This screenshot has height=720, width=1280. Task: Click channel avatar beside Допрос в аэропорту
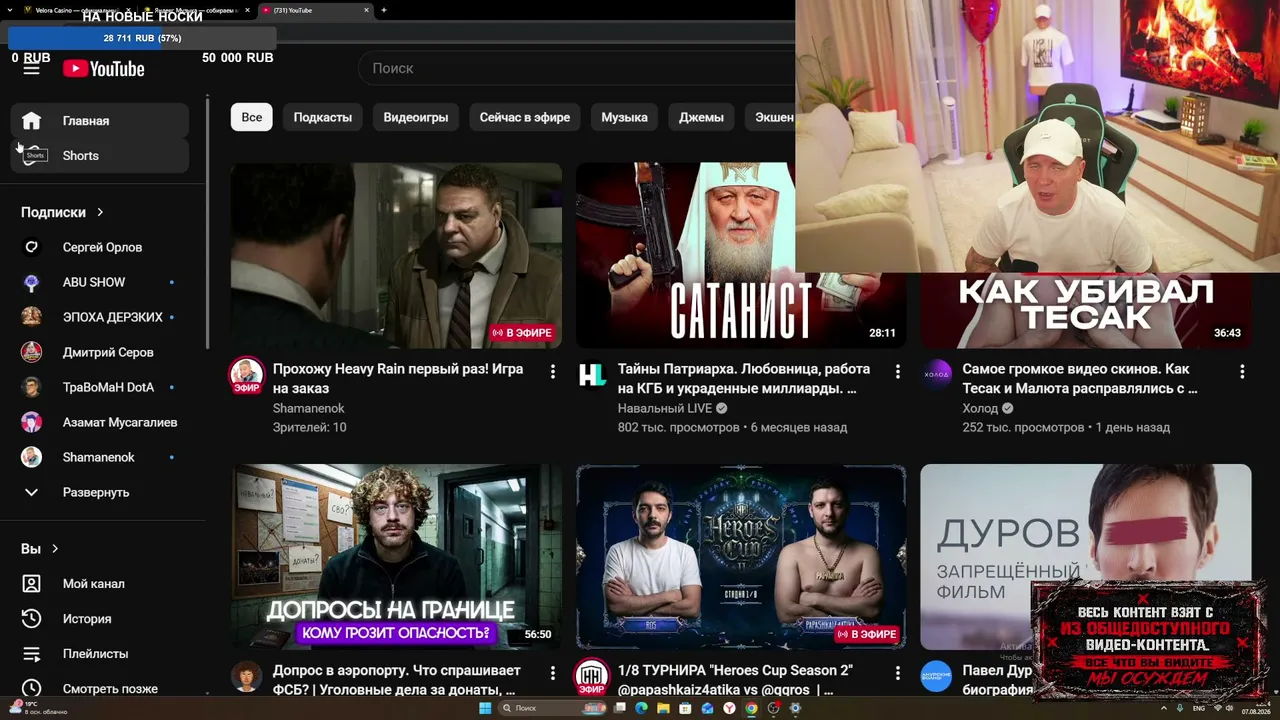(247, 677)
